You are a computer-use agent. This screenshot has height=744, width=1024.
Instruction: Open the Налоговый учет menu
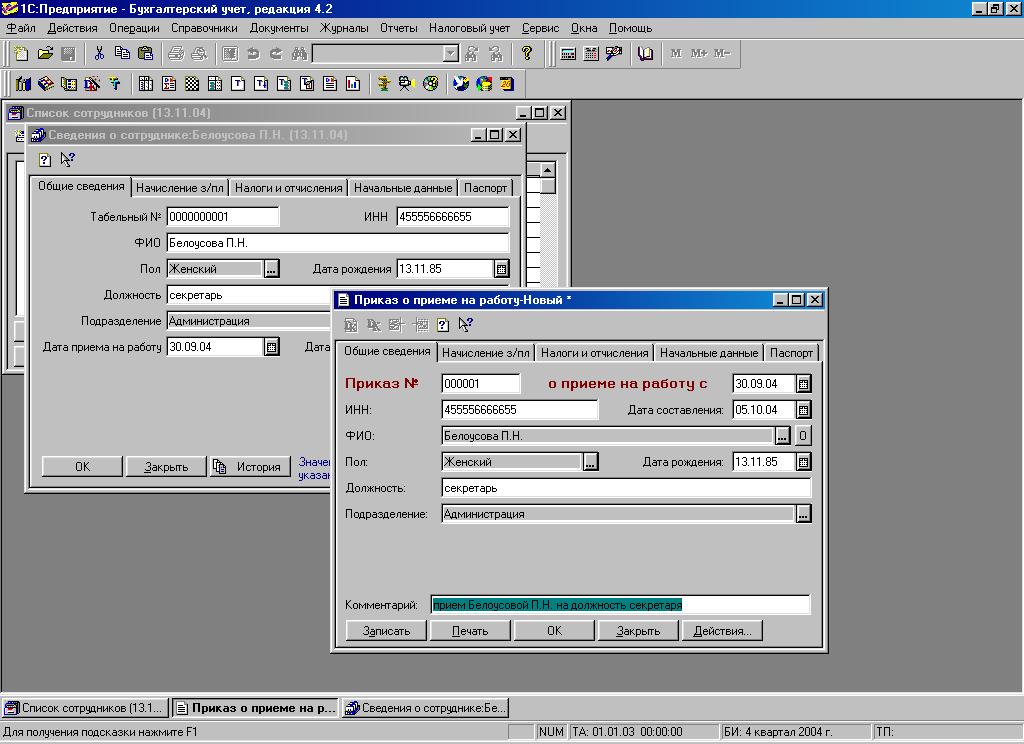[470, 28]
